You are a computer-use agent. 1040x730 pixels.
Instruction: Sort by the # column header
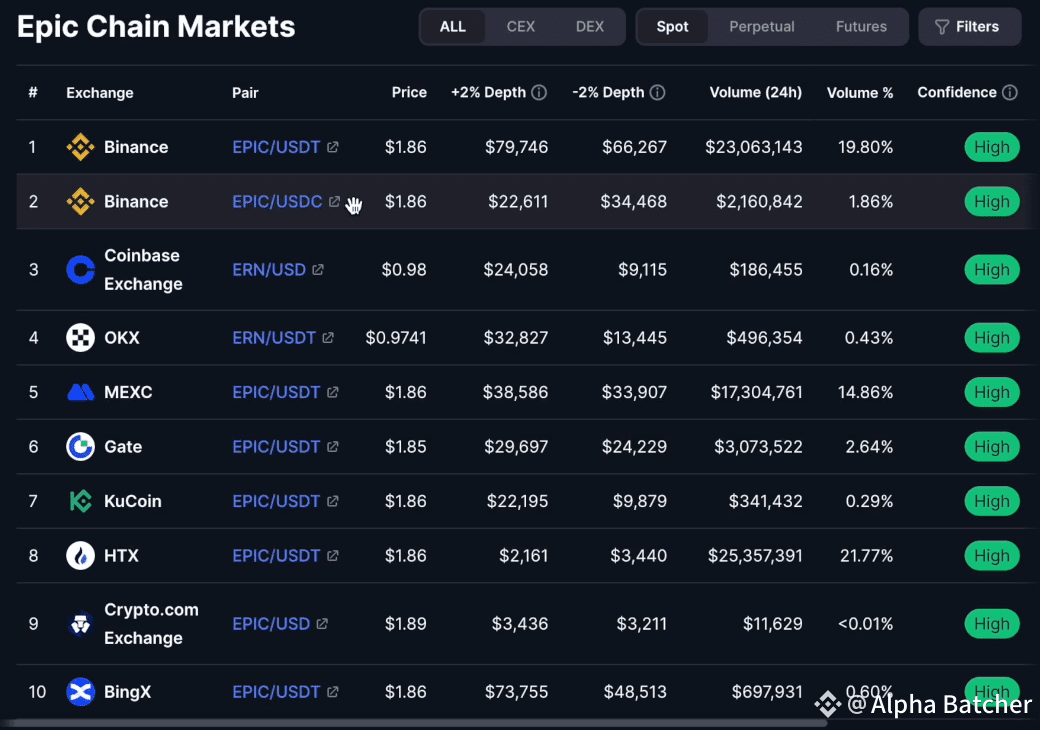tap(33, 93)
